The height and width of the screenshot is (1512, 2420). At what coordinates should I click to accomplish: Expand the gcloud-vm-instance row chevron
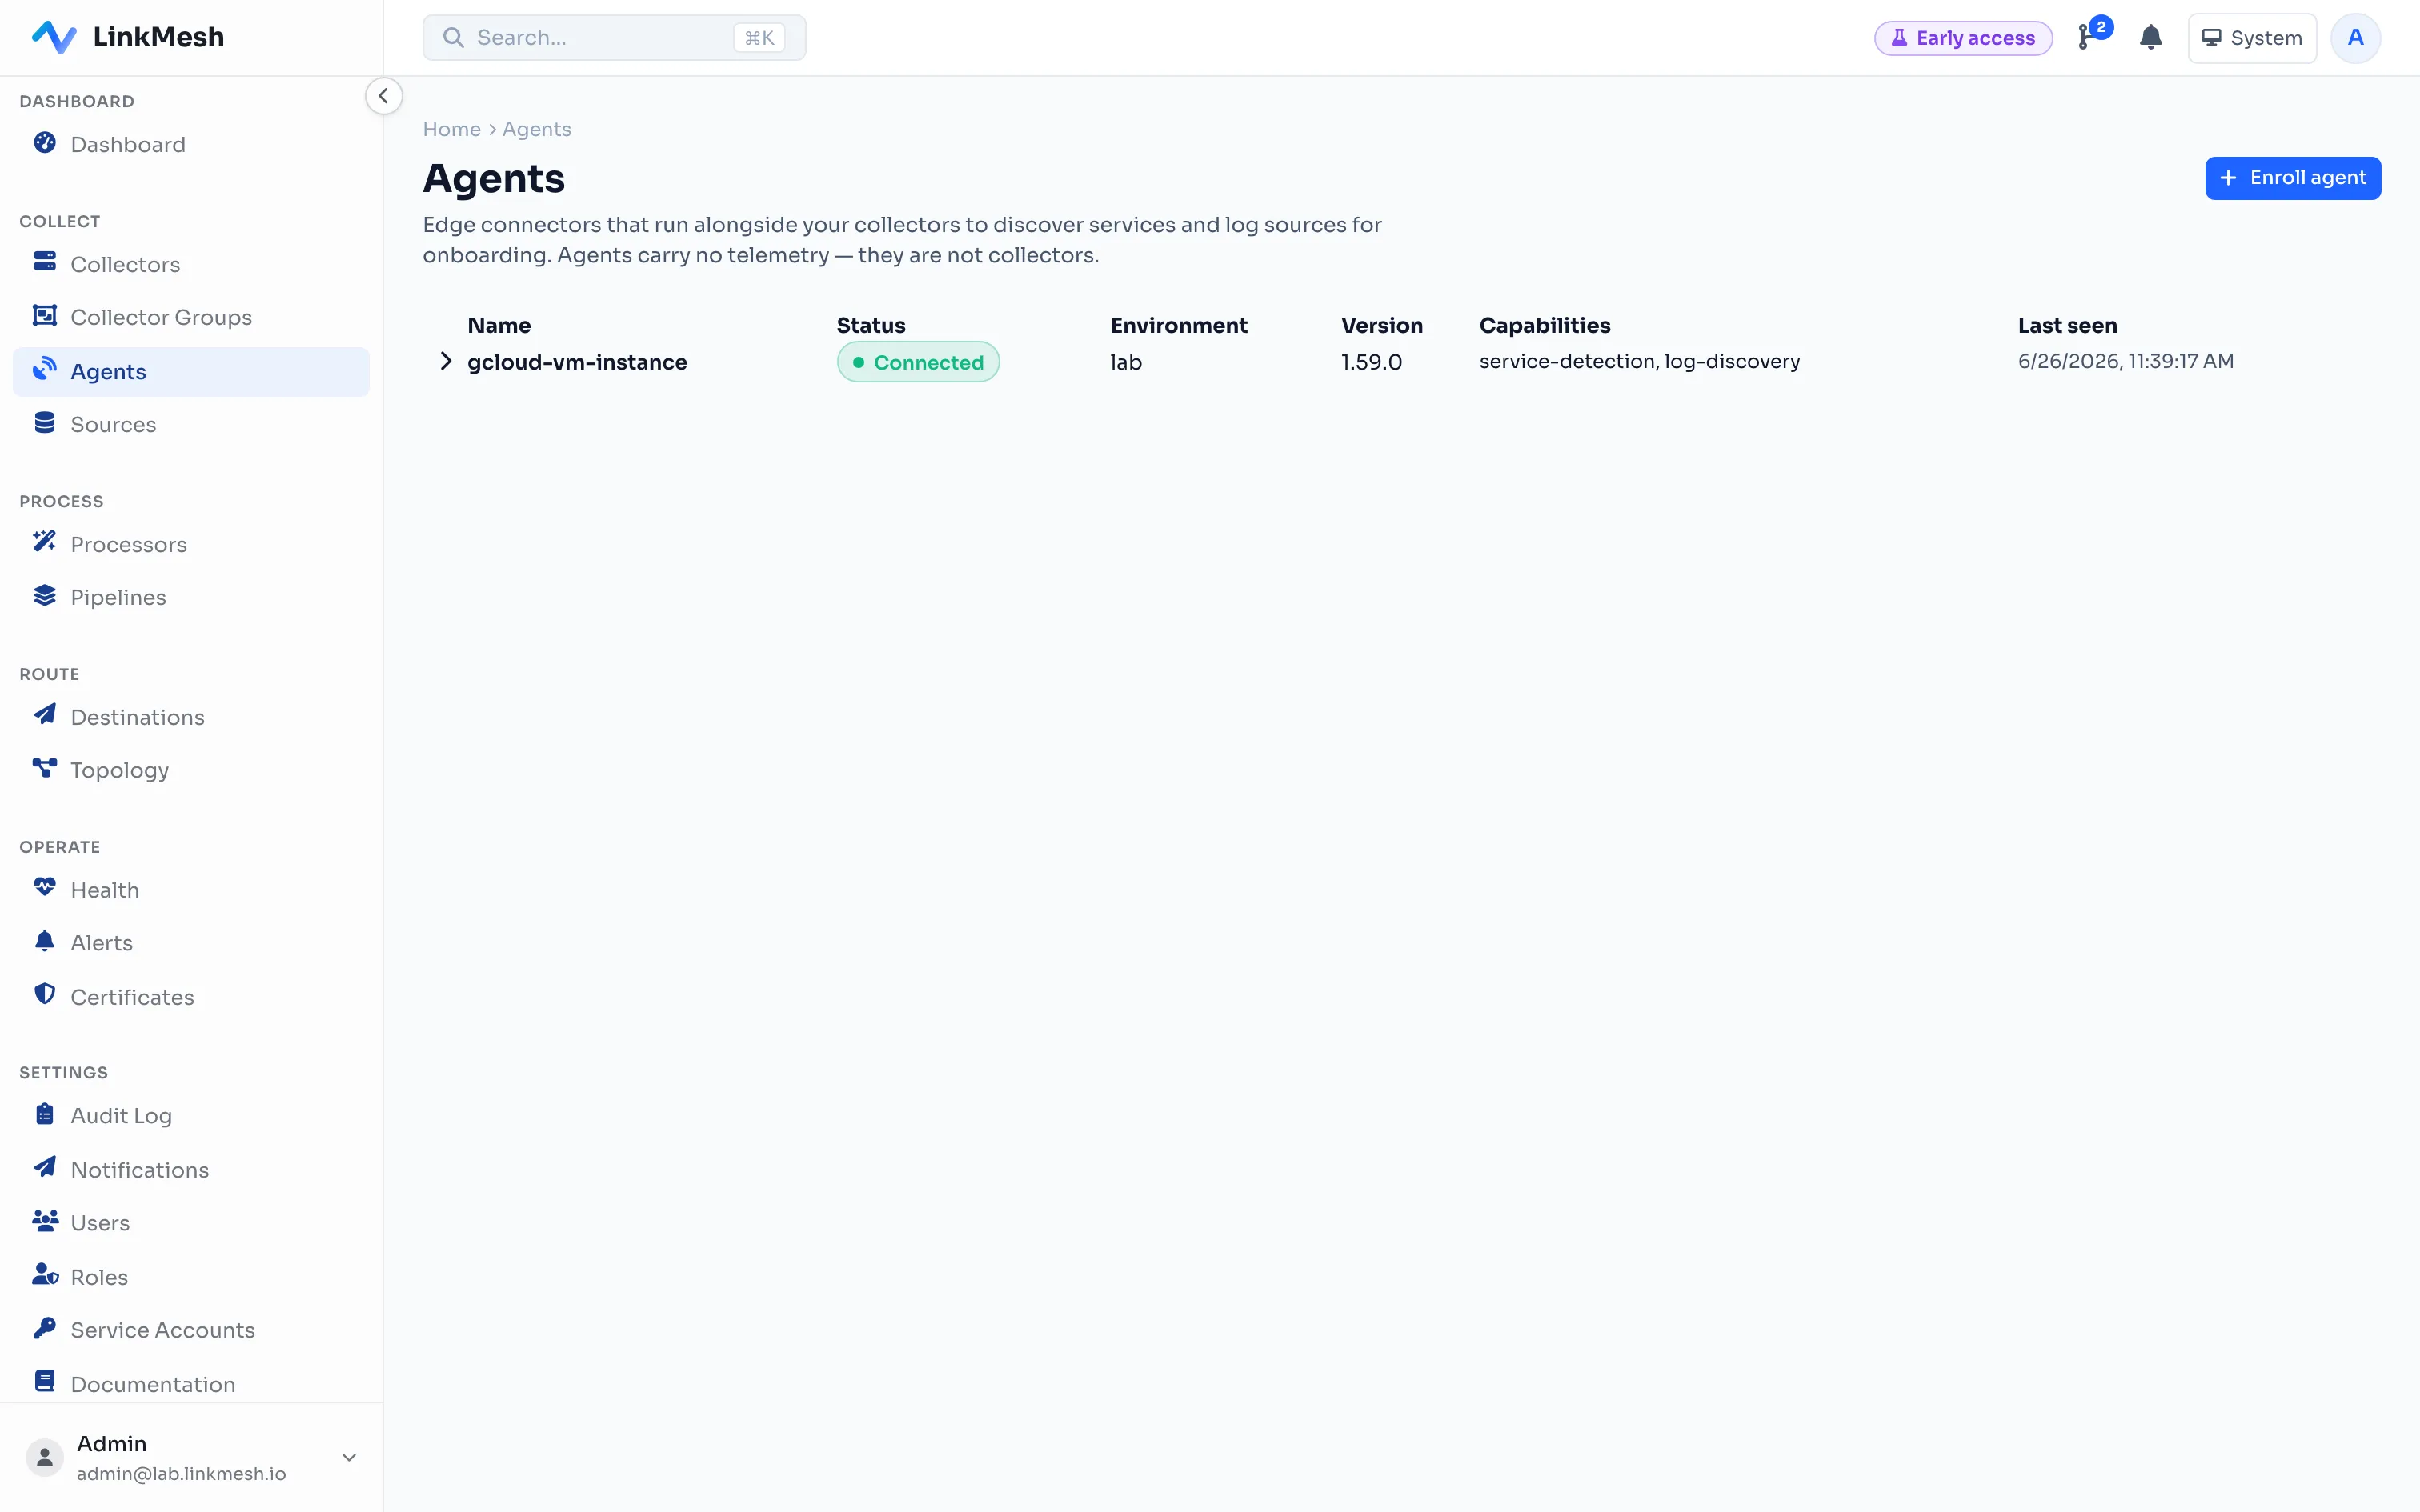tap(446, 361)
